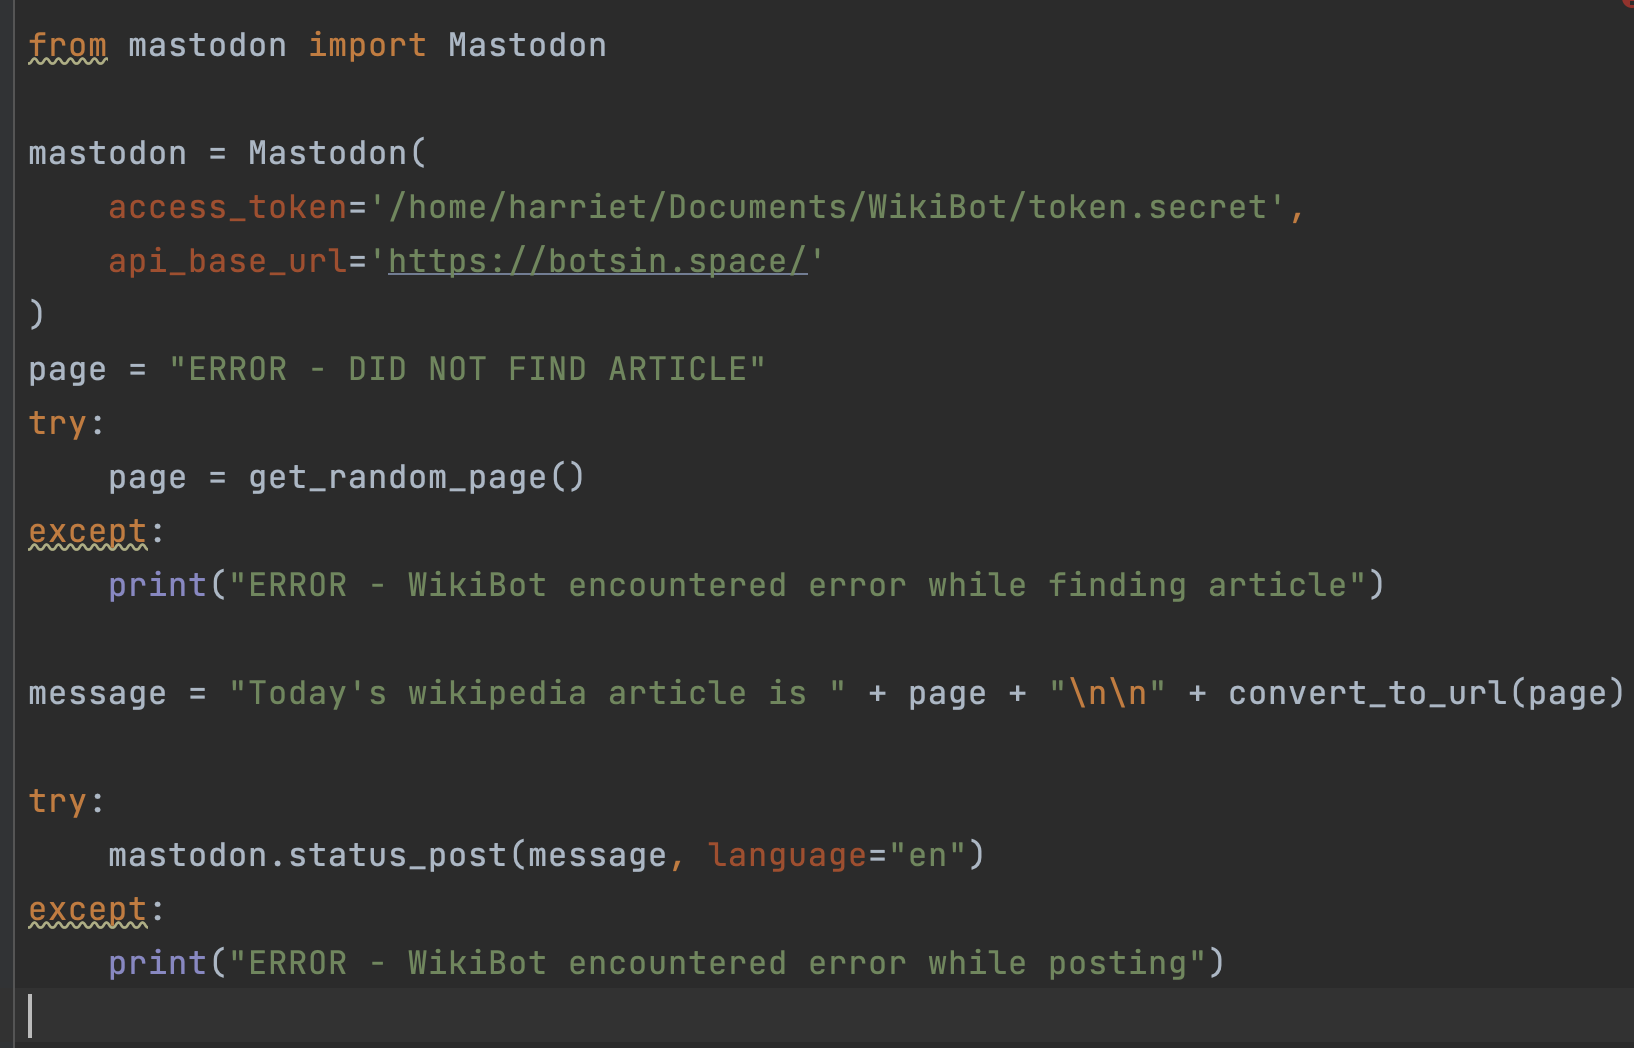Viewport: 1634px width, 1048px height.
Task: Click the underlined 'from' keyword on the first line
Action: click(67, 45)
